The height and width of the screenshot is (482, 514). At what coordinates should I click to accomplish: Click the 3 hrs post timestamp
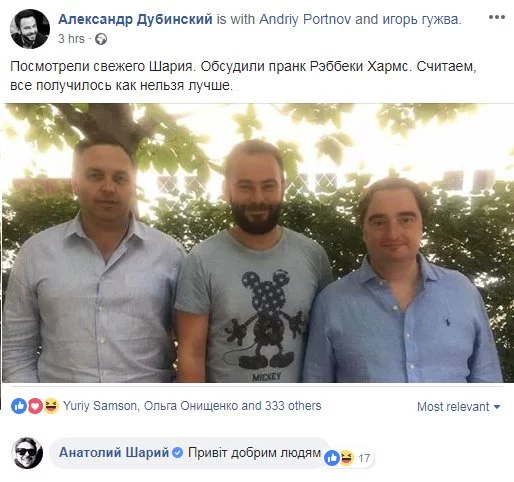tap(71, 39)
